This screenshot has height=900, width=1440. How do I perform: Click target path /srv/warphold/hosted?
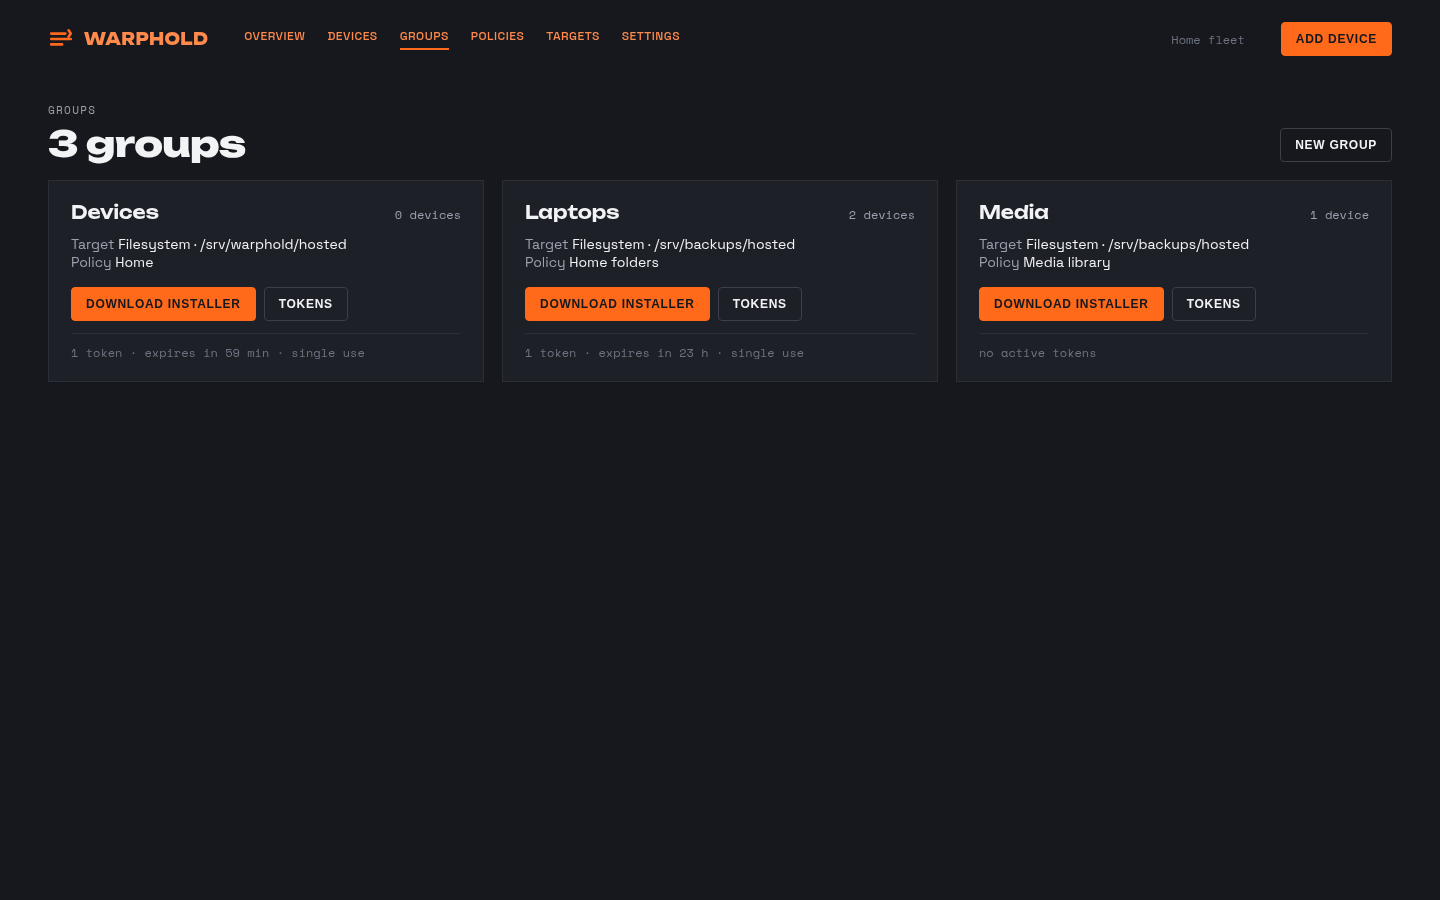click(x=274, y=244)
